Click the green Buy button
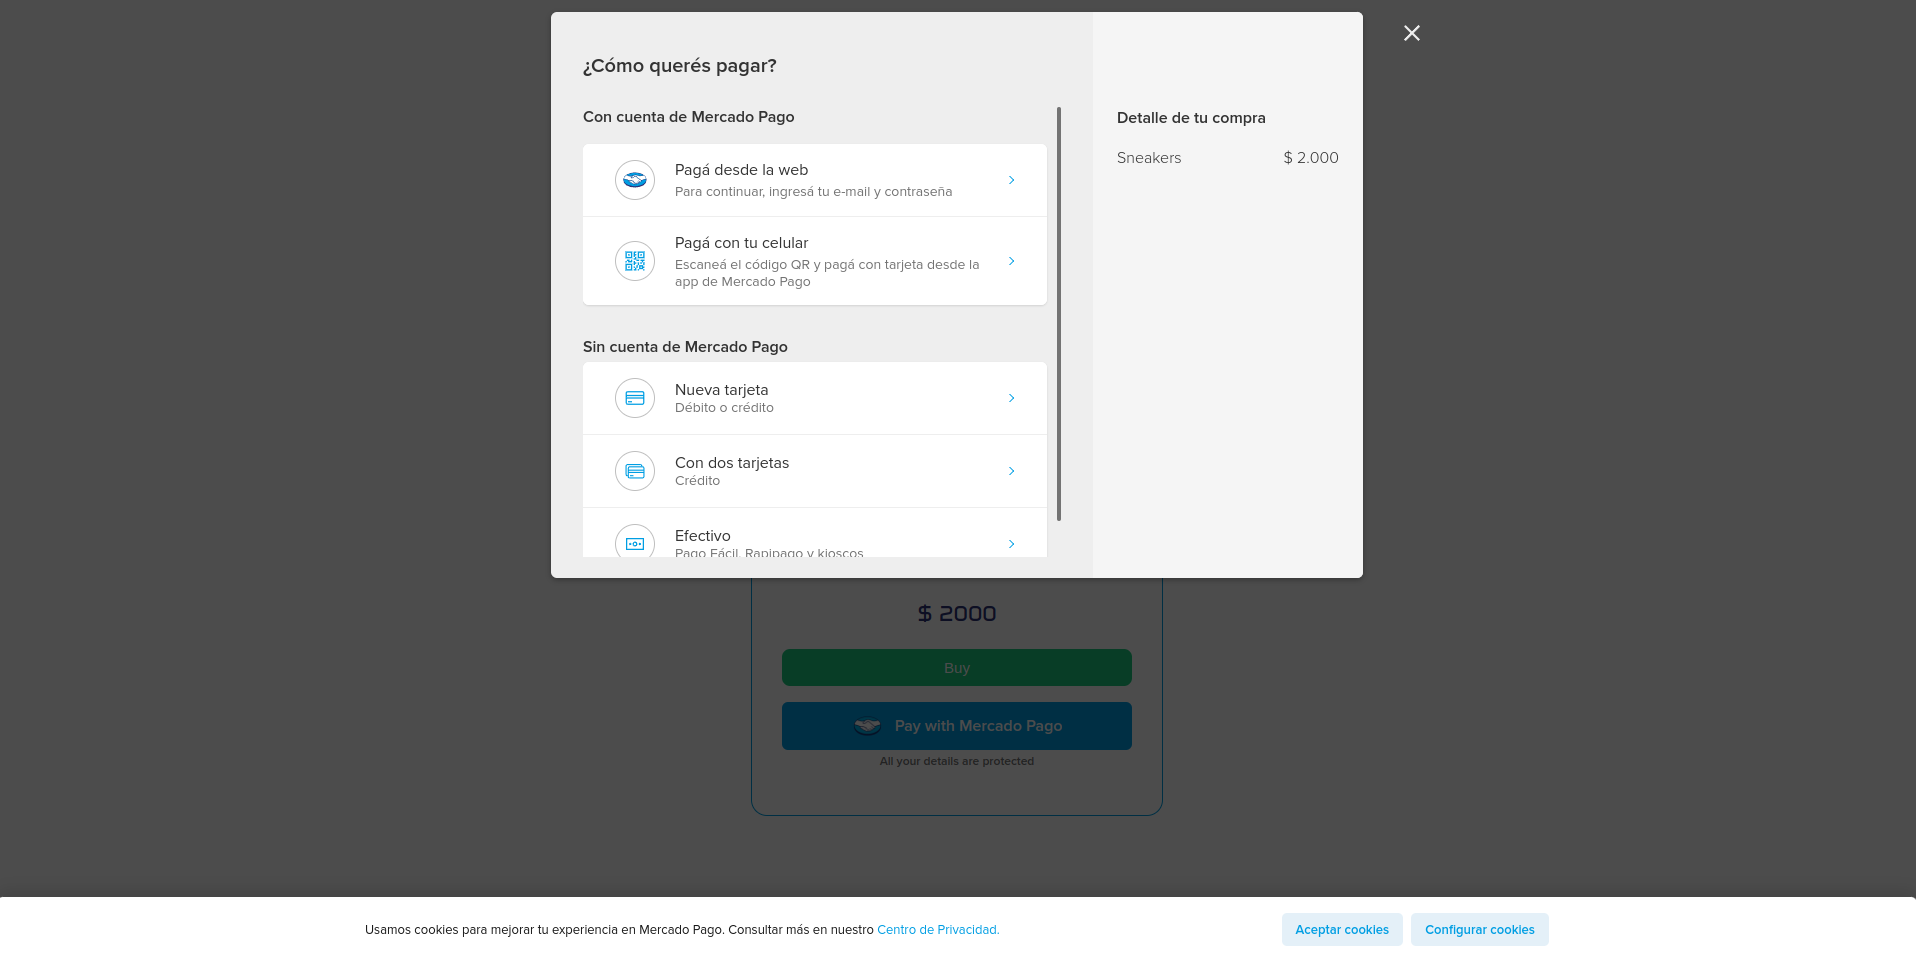This screenshot has width=1916, height=962. [957, 668]
